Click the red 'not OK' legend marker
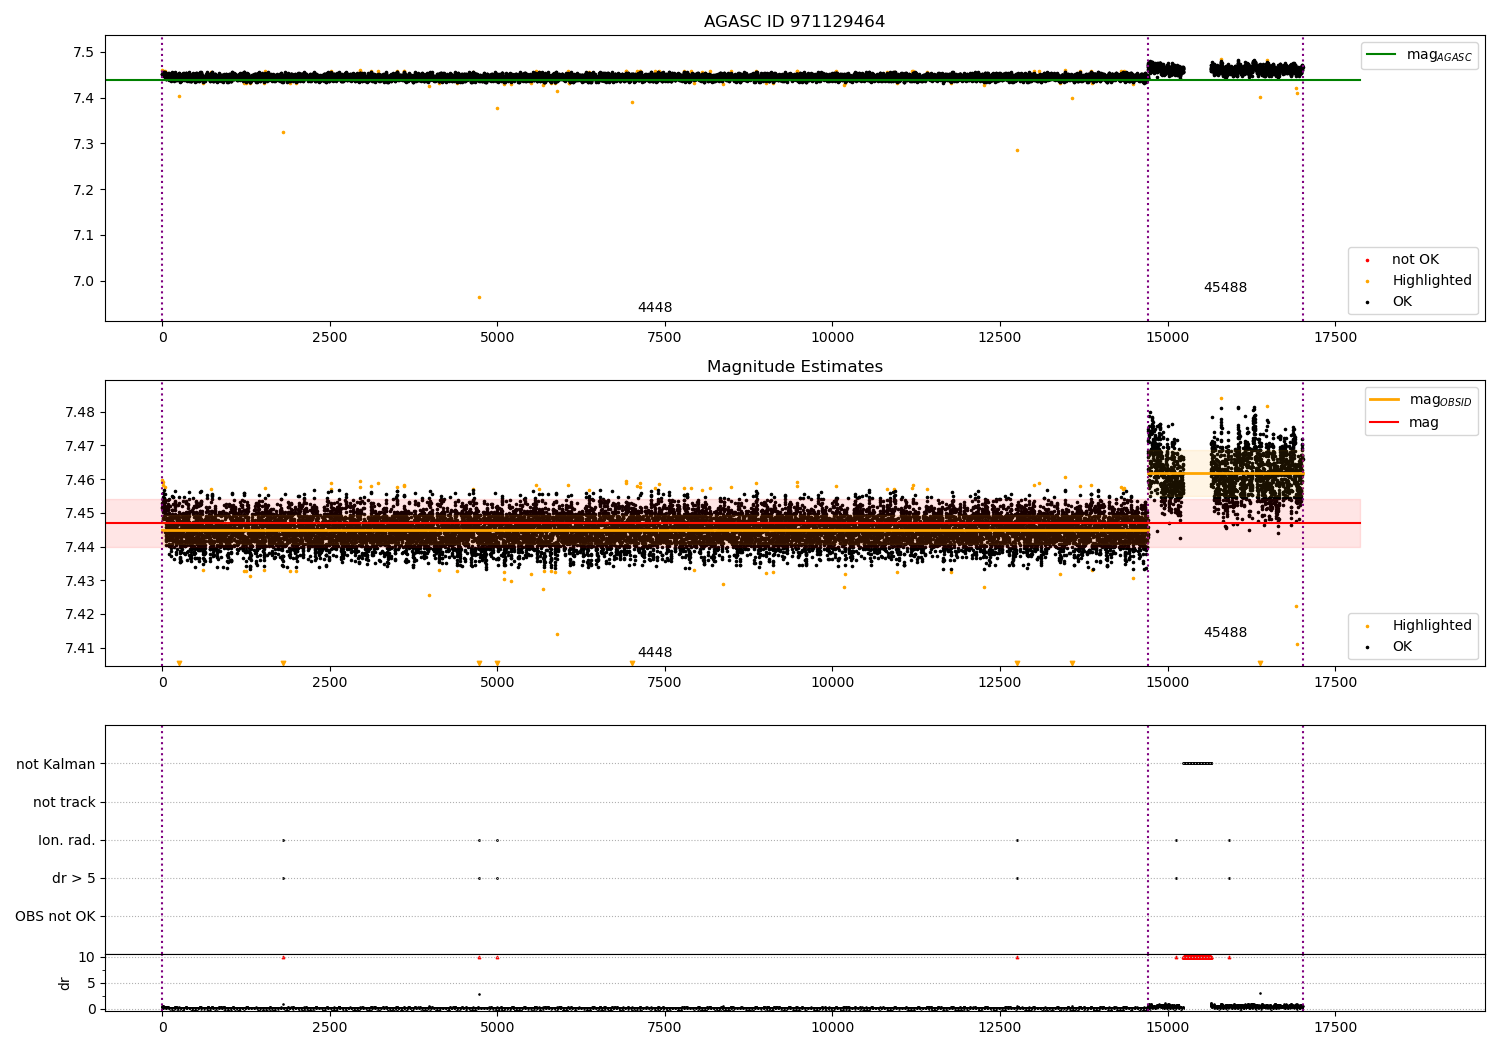This screenshot has width=1500, height=1050. pyautogui.click(x=1367, y=260)
